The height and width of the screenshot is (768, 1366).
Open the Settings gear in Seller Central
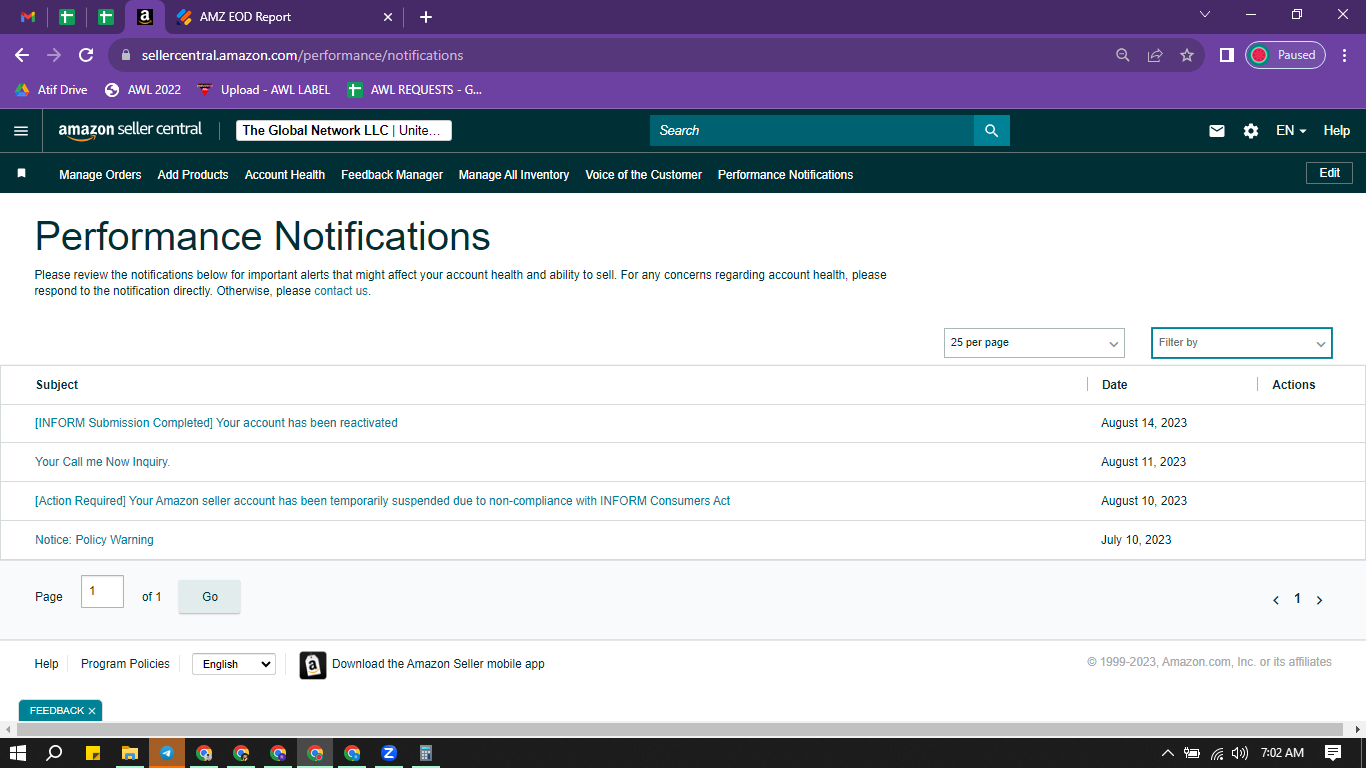1251,131
